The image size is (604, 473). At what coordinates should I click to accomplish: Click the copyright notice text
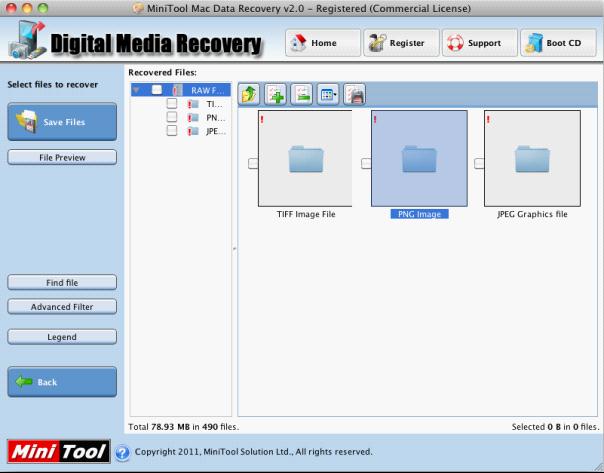(x=253, y=452)
